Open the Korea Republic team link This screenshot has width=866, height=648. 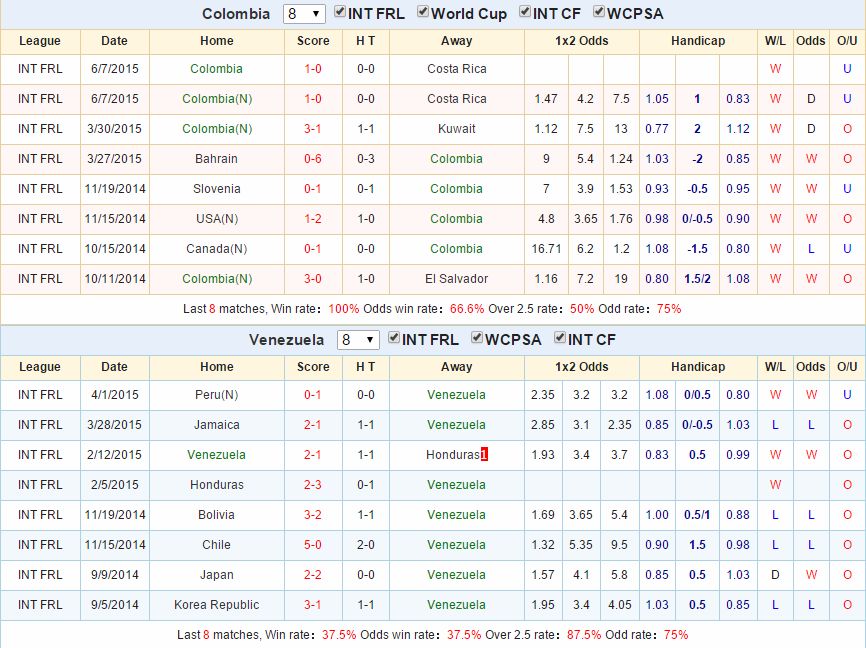click(216, 605)
